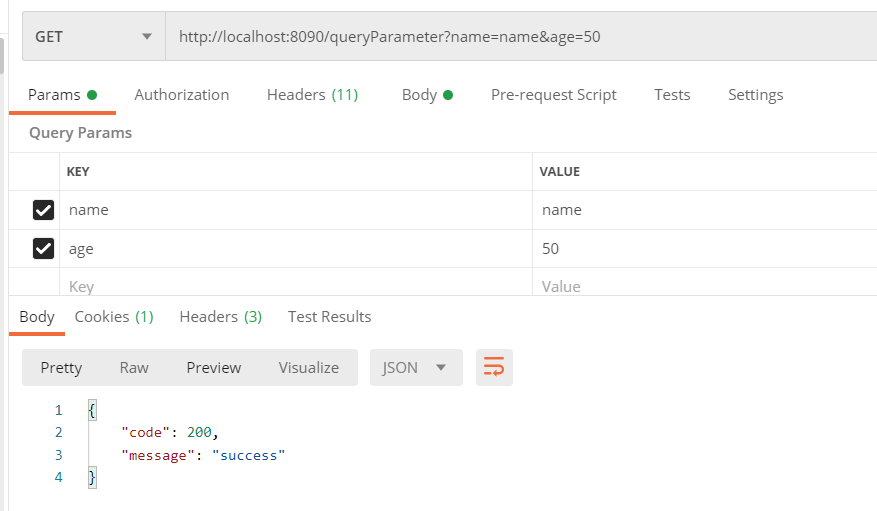The width and height of the screenshot is (877, 511).
Task: Click the request URL field
Action: 520,37
